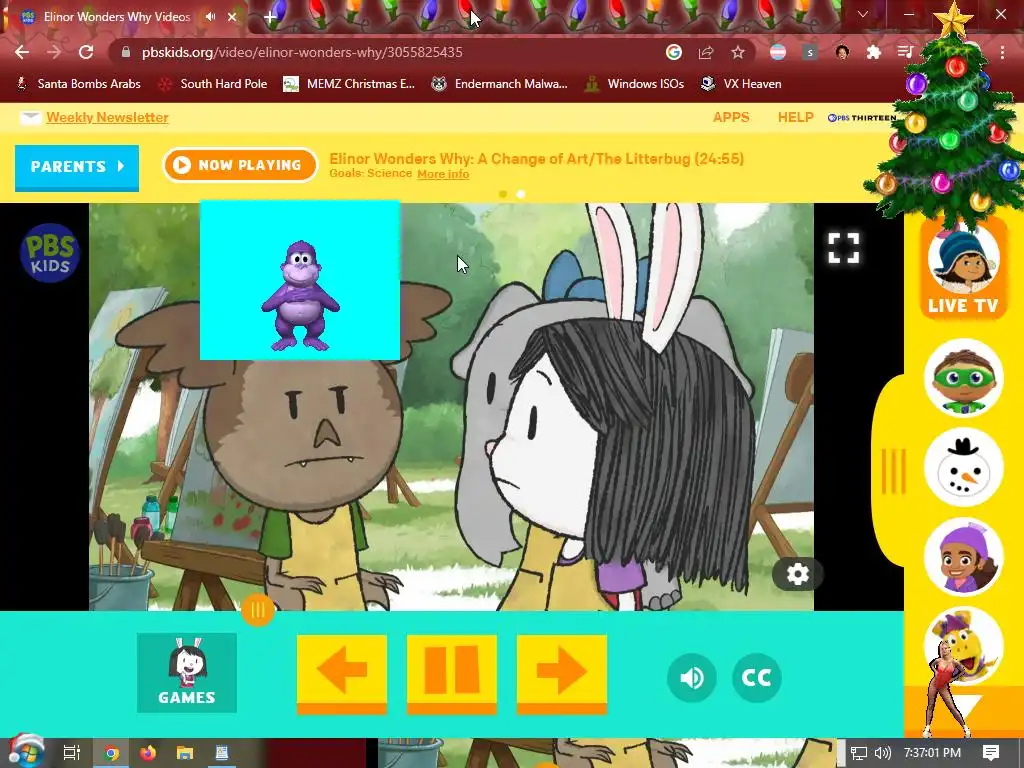
Task: Go to previous video with left arrow
Action: pyautogui.click(x=342, y=673)
